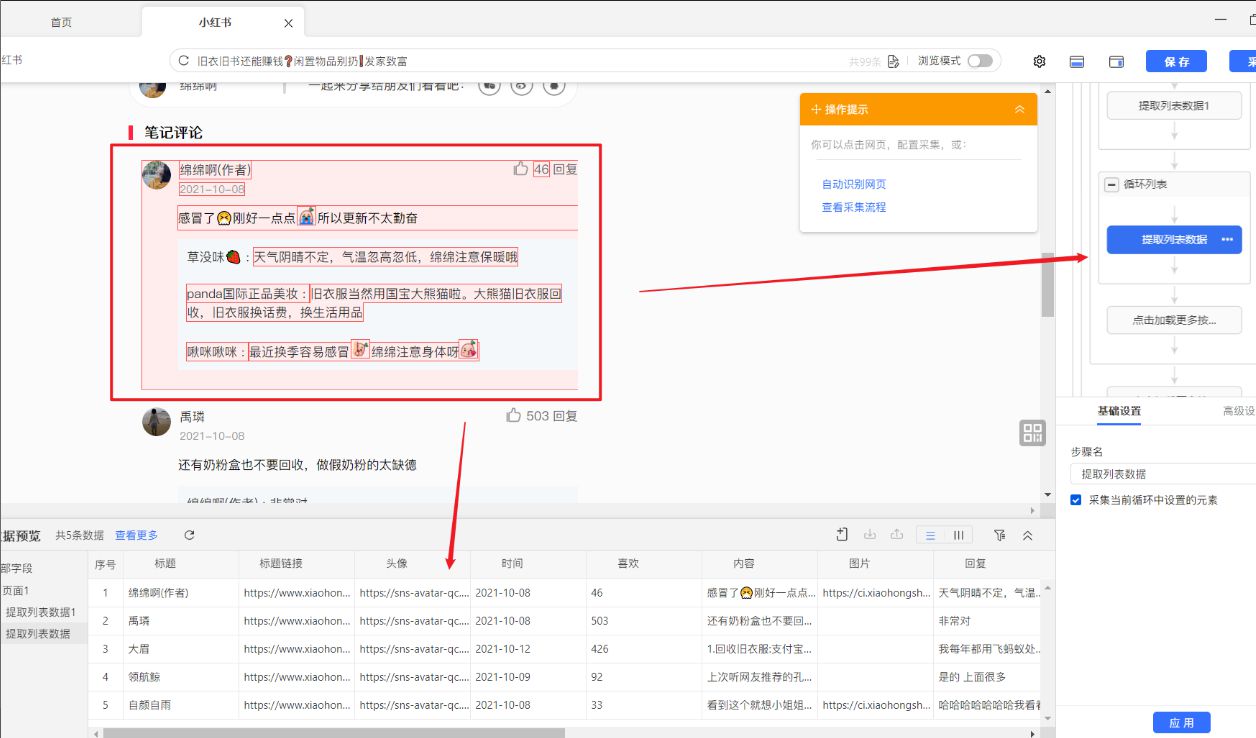Click the filter icon in the data preview toolbar
This screenshot has height=738, width=1256.
1000,535
